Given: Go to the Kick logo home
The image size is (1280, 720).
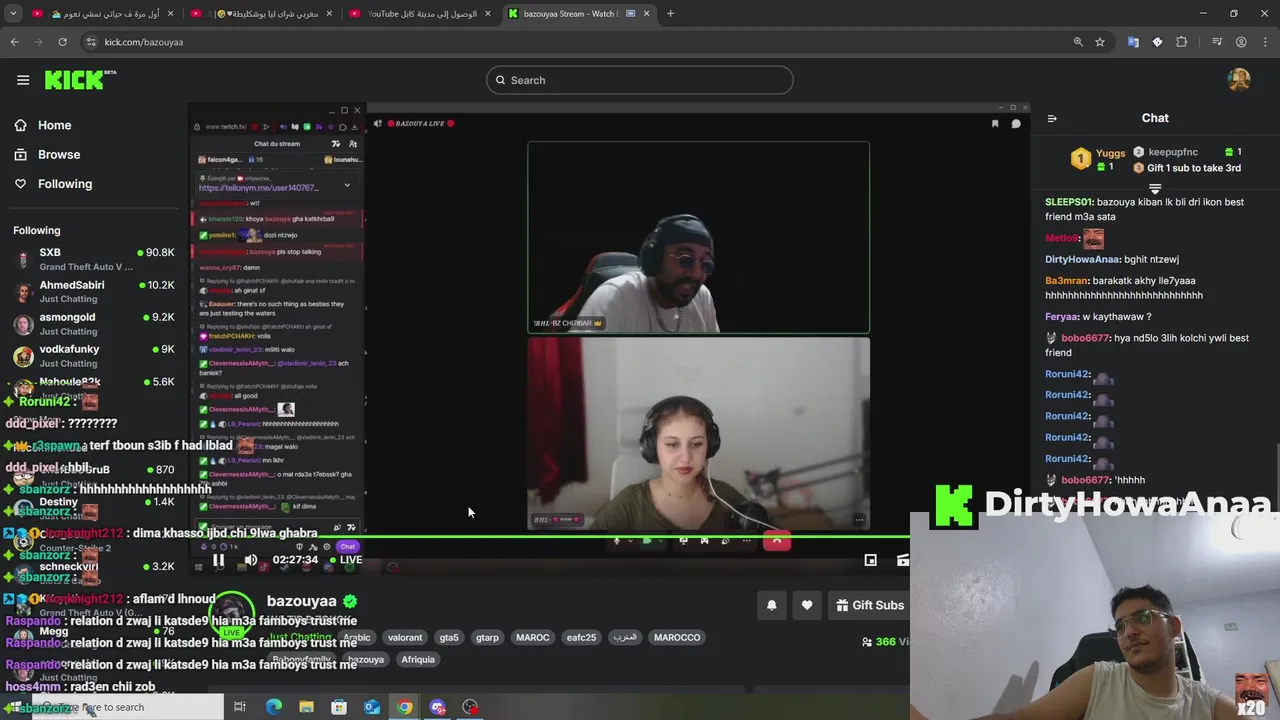Looking at the screenshot, I should pos(80,80).
